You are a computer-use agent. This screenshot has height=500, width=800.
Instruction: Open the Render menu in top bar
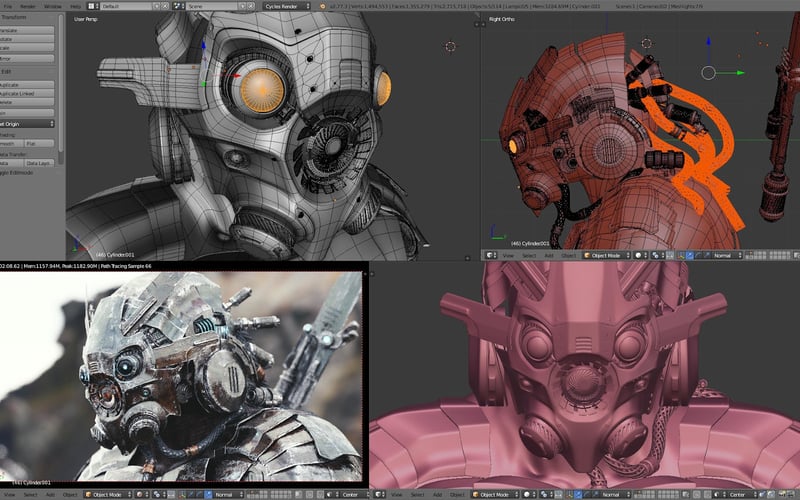point(28,6)
